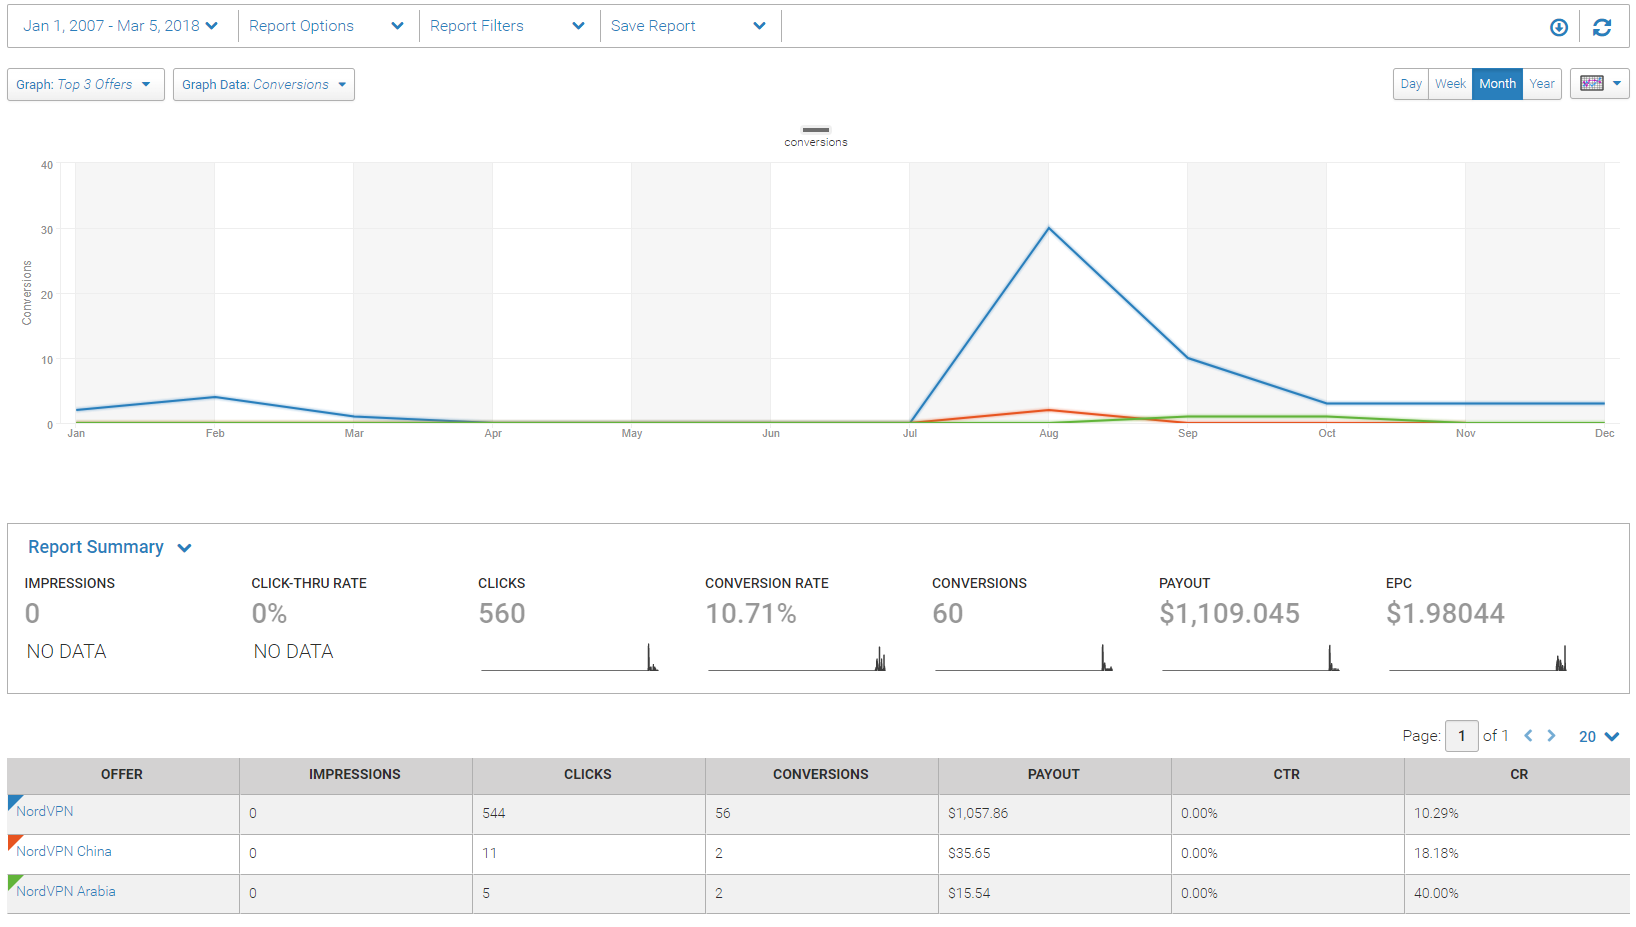Open the NordVPN offer link
Screen dimensions: 1636x927
45,811
